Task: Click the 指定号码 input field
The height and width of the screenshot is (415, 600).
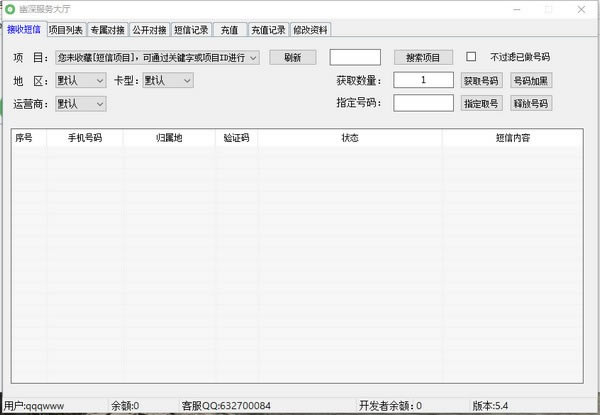Action: click(423, 103)
